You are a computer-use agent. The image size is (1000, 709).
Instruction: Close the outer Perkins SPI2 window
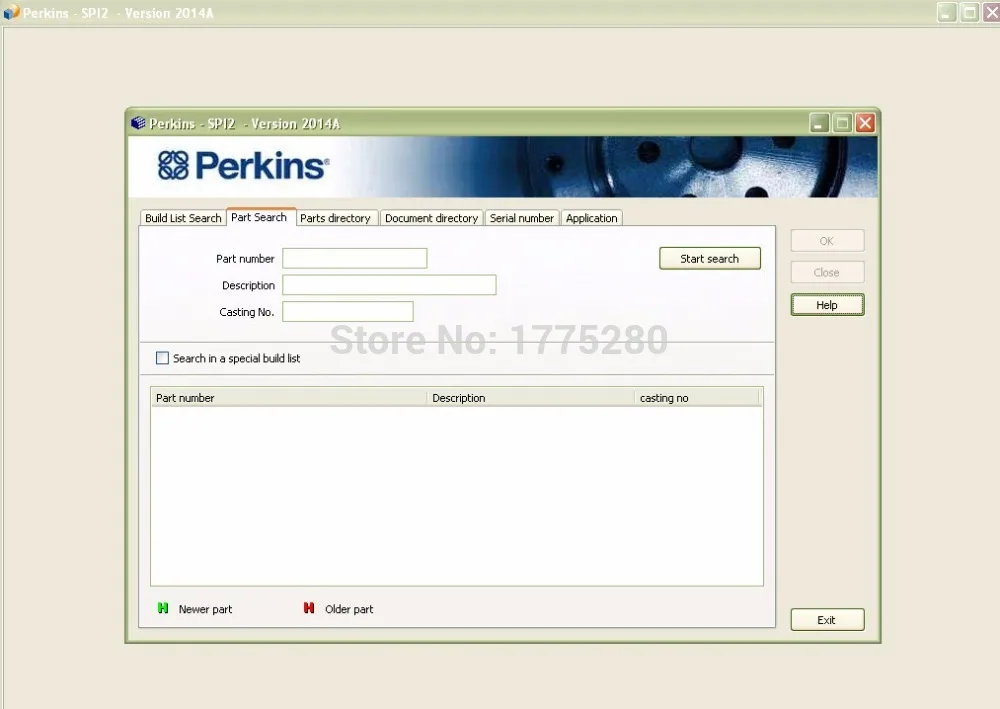point(992,12)
